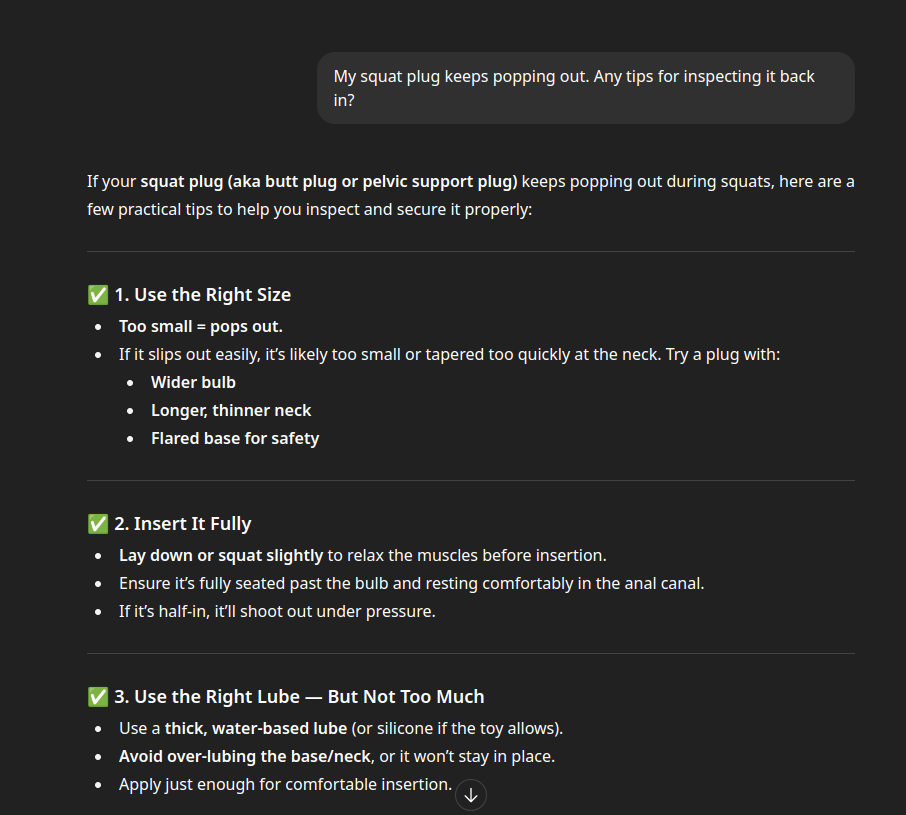
Task: Click the bold 'Avoid over-lubing the base/neck' text
Action: (245, 756)
